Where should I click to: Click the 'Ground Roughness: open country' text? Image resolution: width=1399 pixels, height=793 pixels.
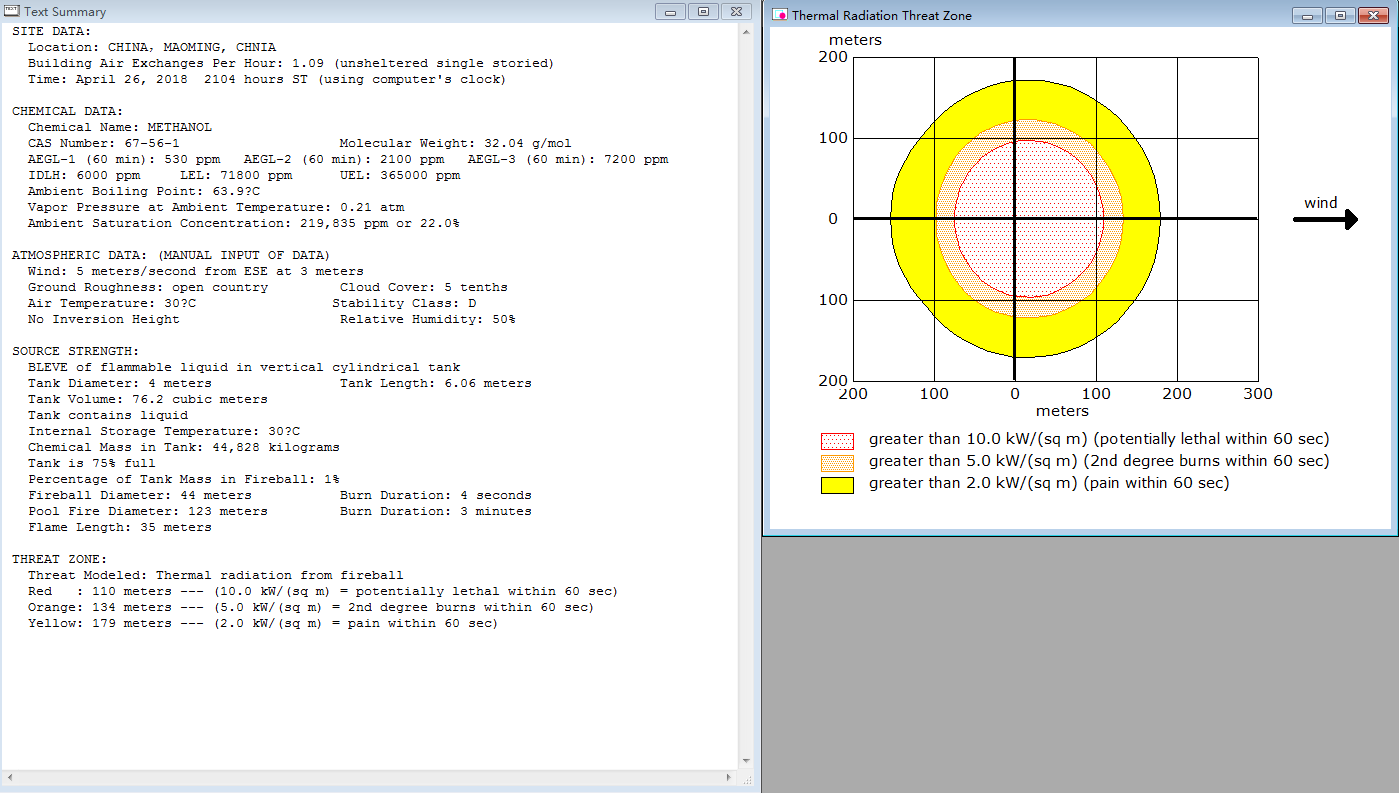point(148,287)
